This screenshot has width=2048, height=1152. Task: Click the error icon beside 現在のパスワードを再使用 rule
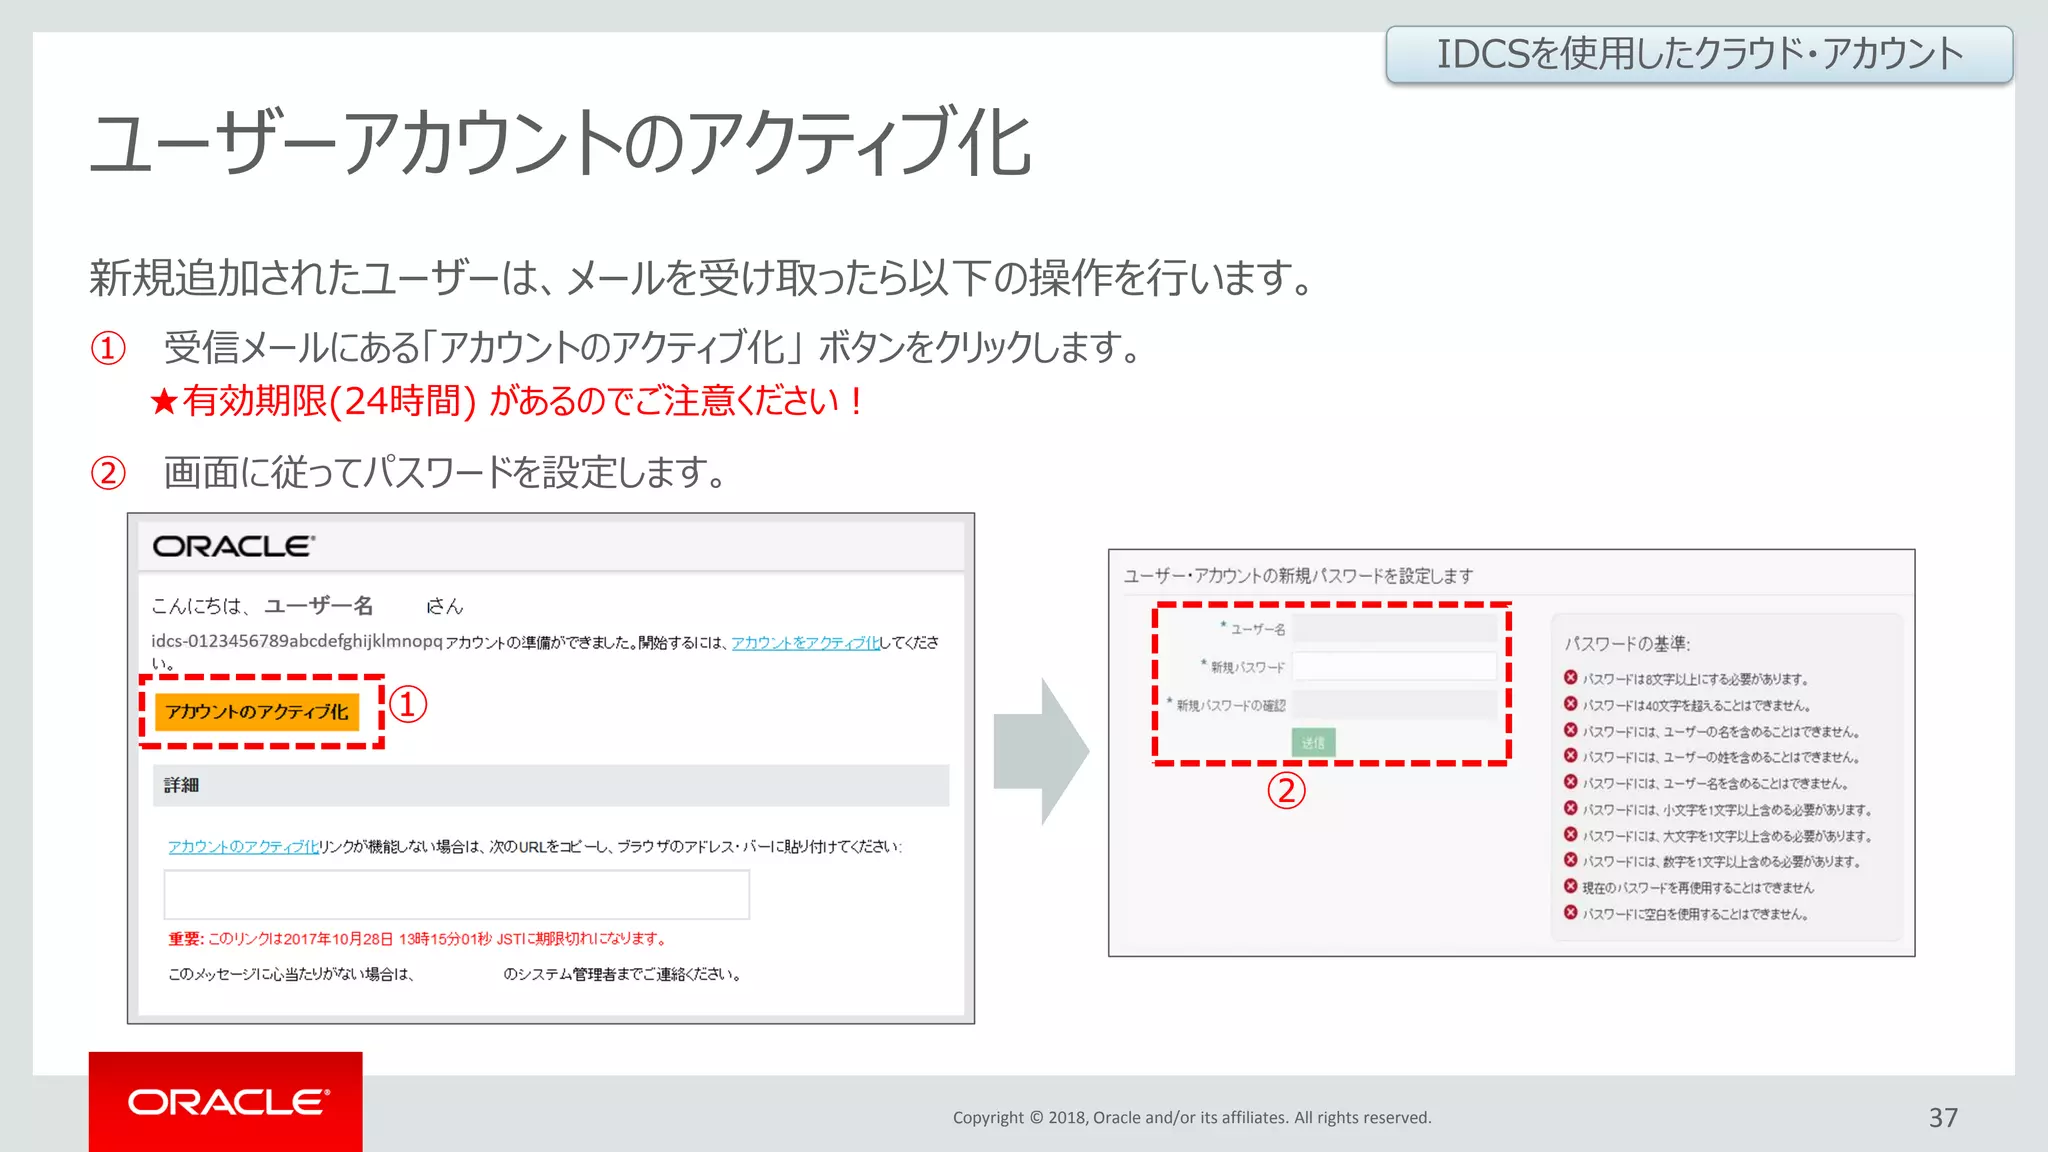[1571, 886]
